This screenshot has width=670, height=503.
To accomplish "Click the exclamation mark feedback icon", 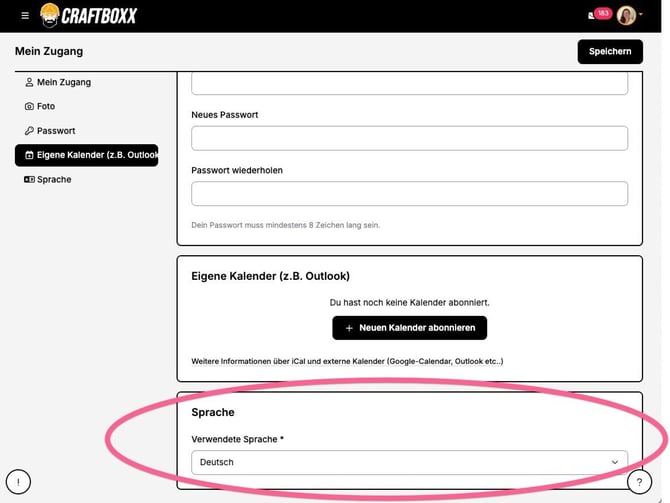I will (18, 482).
